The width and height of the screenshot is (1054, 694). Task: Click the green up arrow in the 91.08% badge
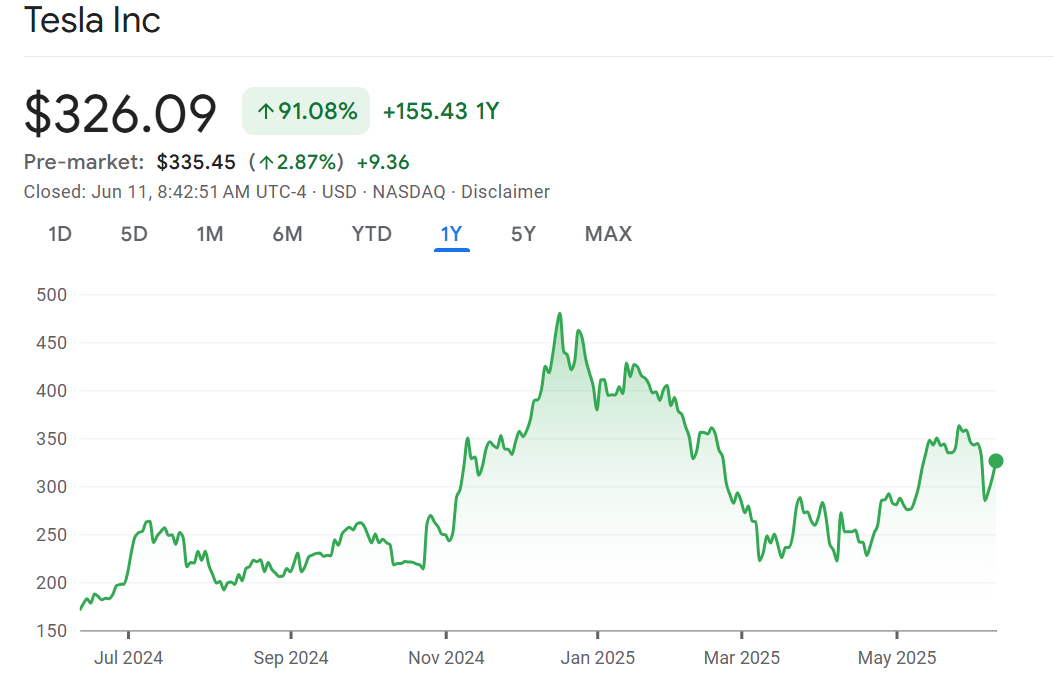point(265,112)
